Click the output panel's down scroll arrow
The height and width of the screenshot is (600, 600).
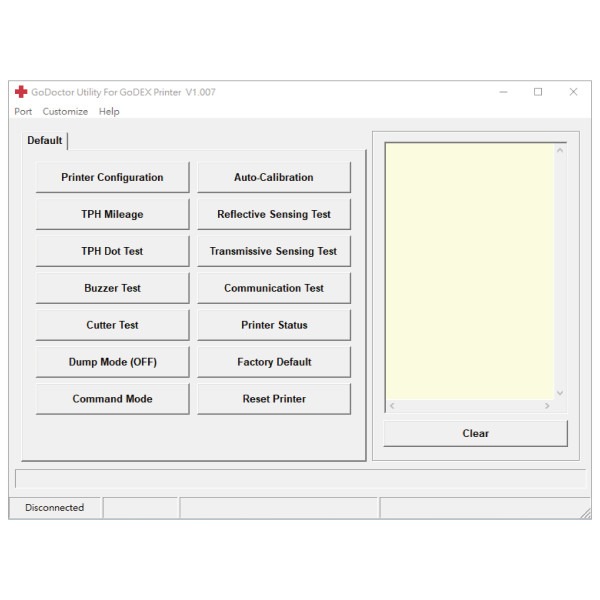pos(559,393)
